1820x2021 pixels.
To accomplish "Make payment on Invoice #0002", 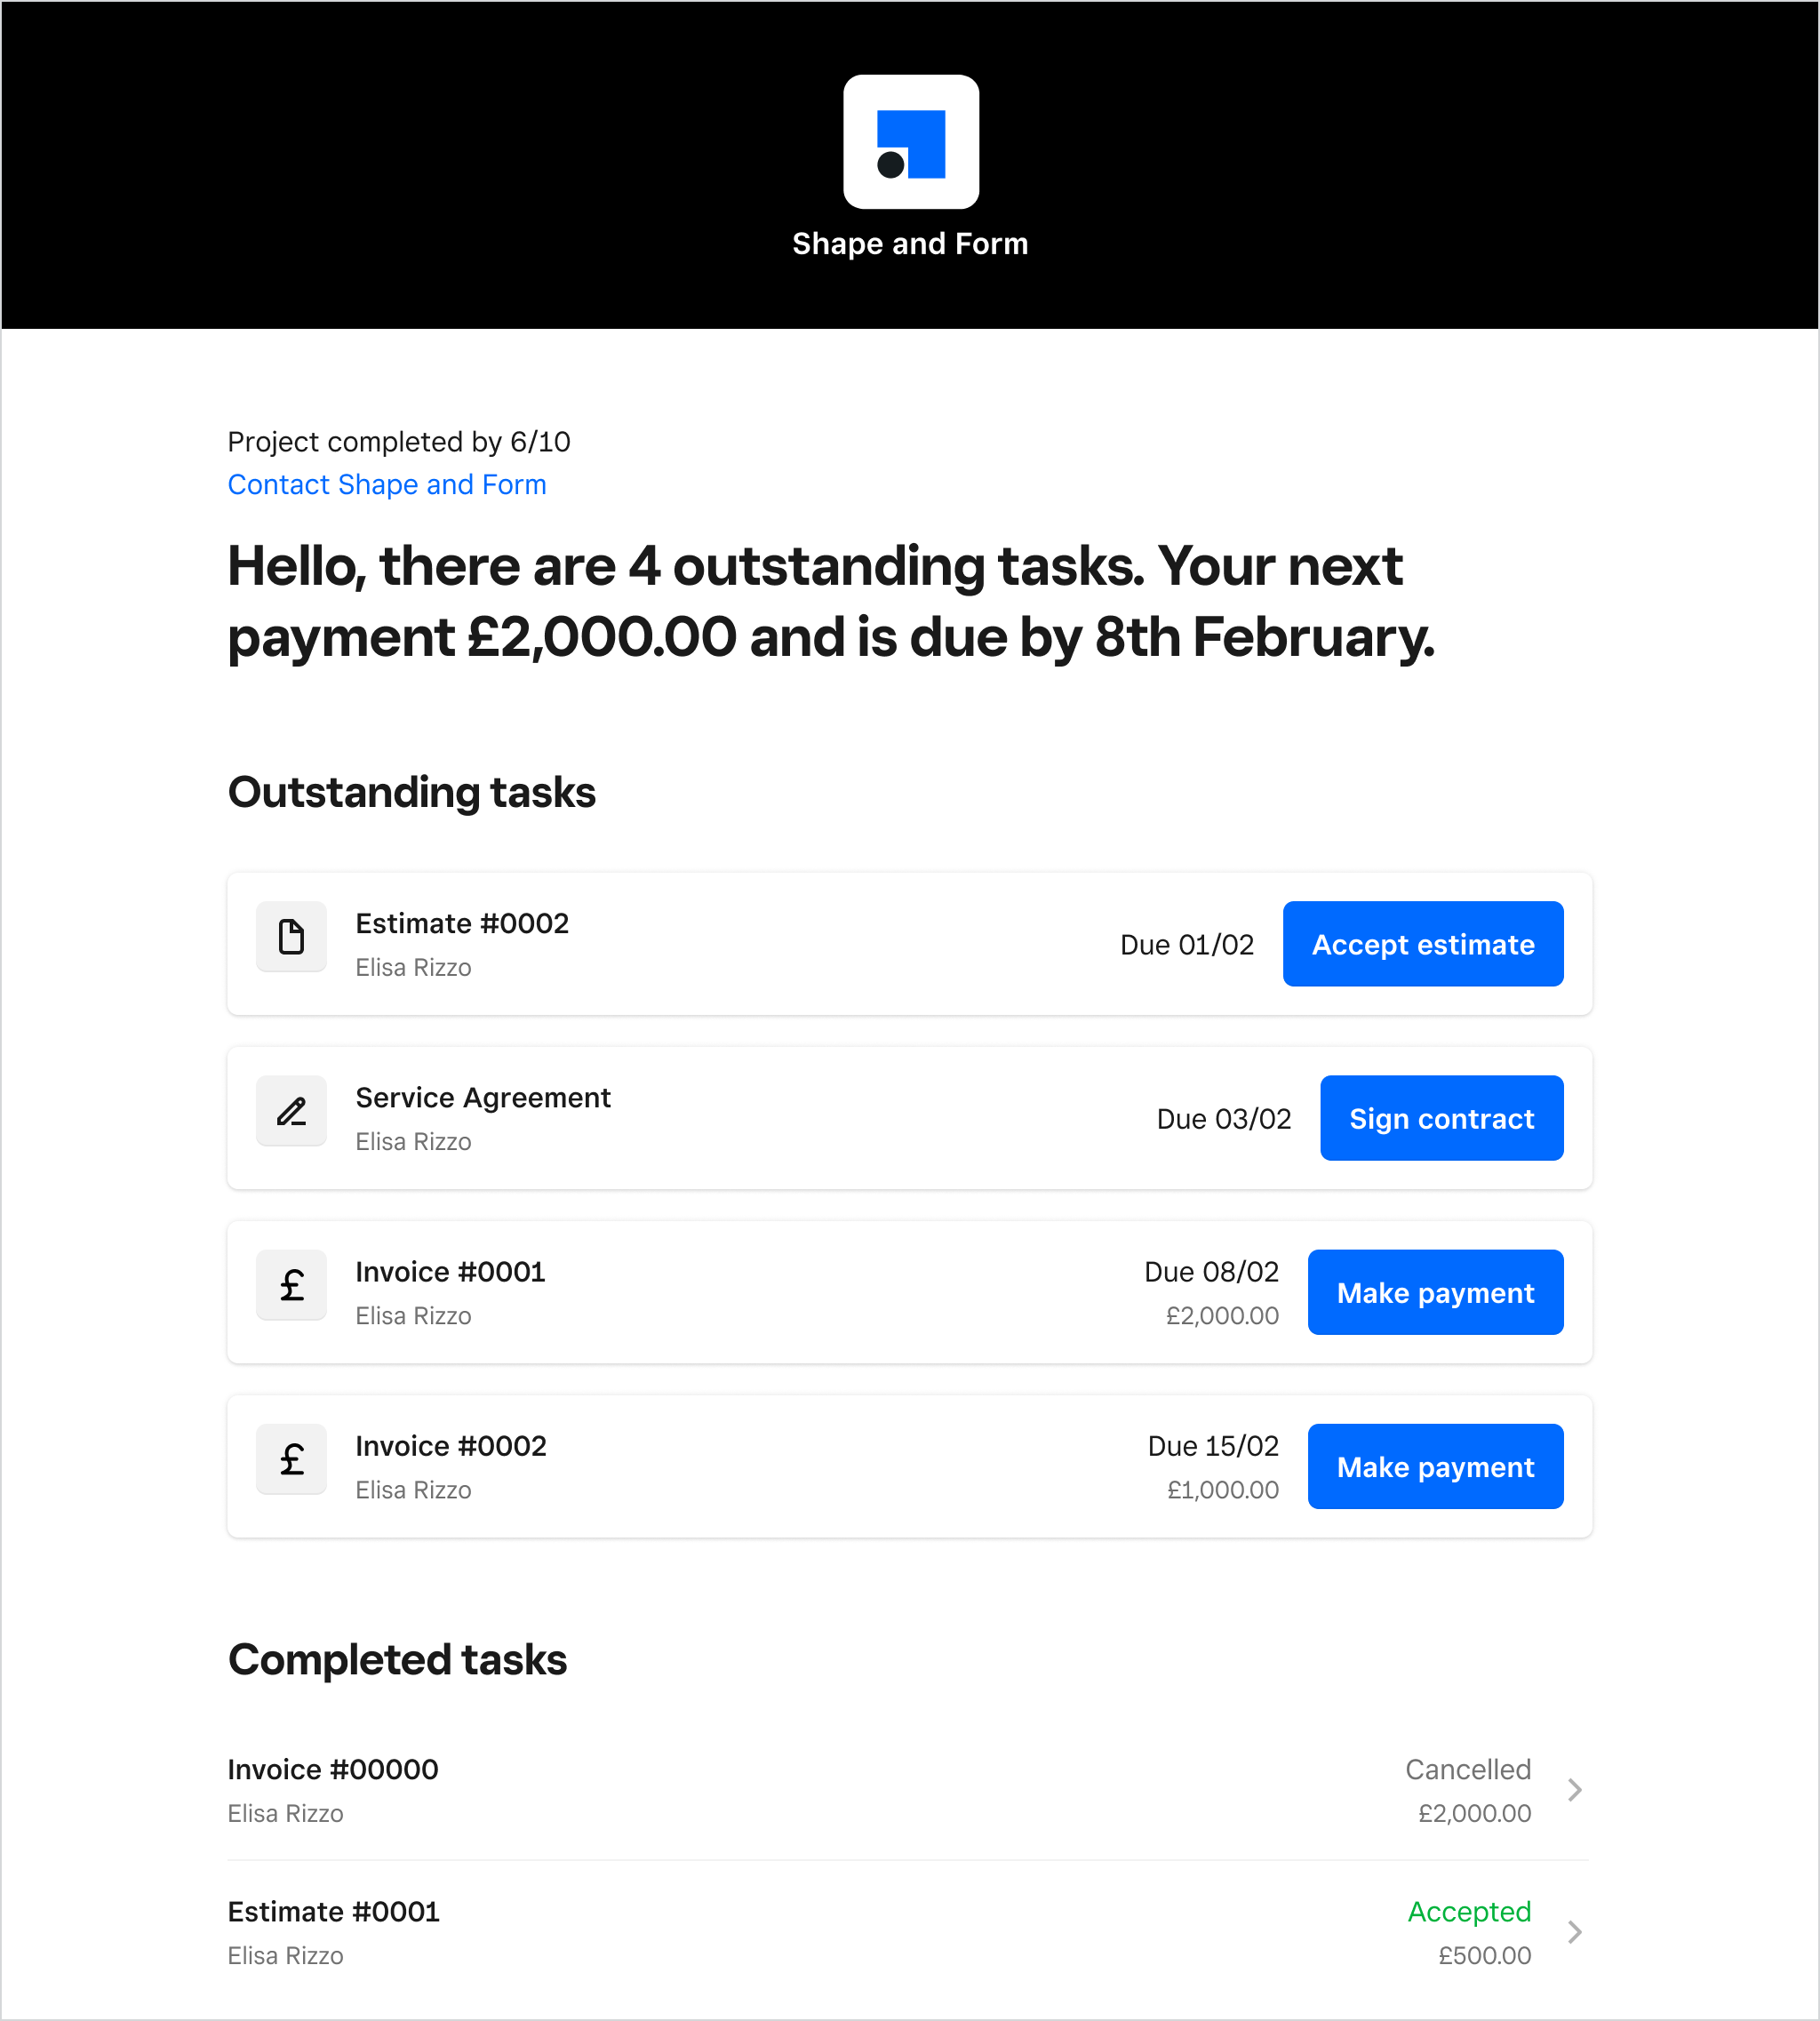I will (x=1435, y=1466).
